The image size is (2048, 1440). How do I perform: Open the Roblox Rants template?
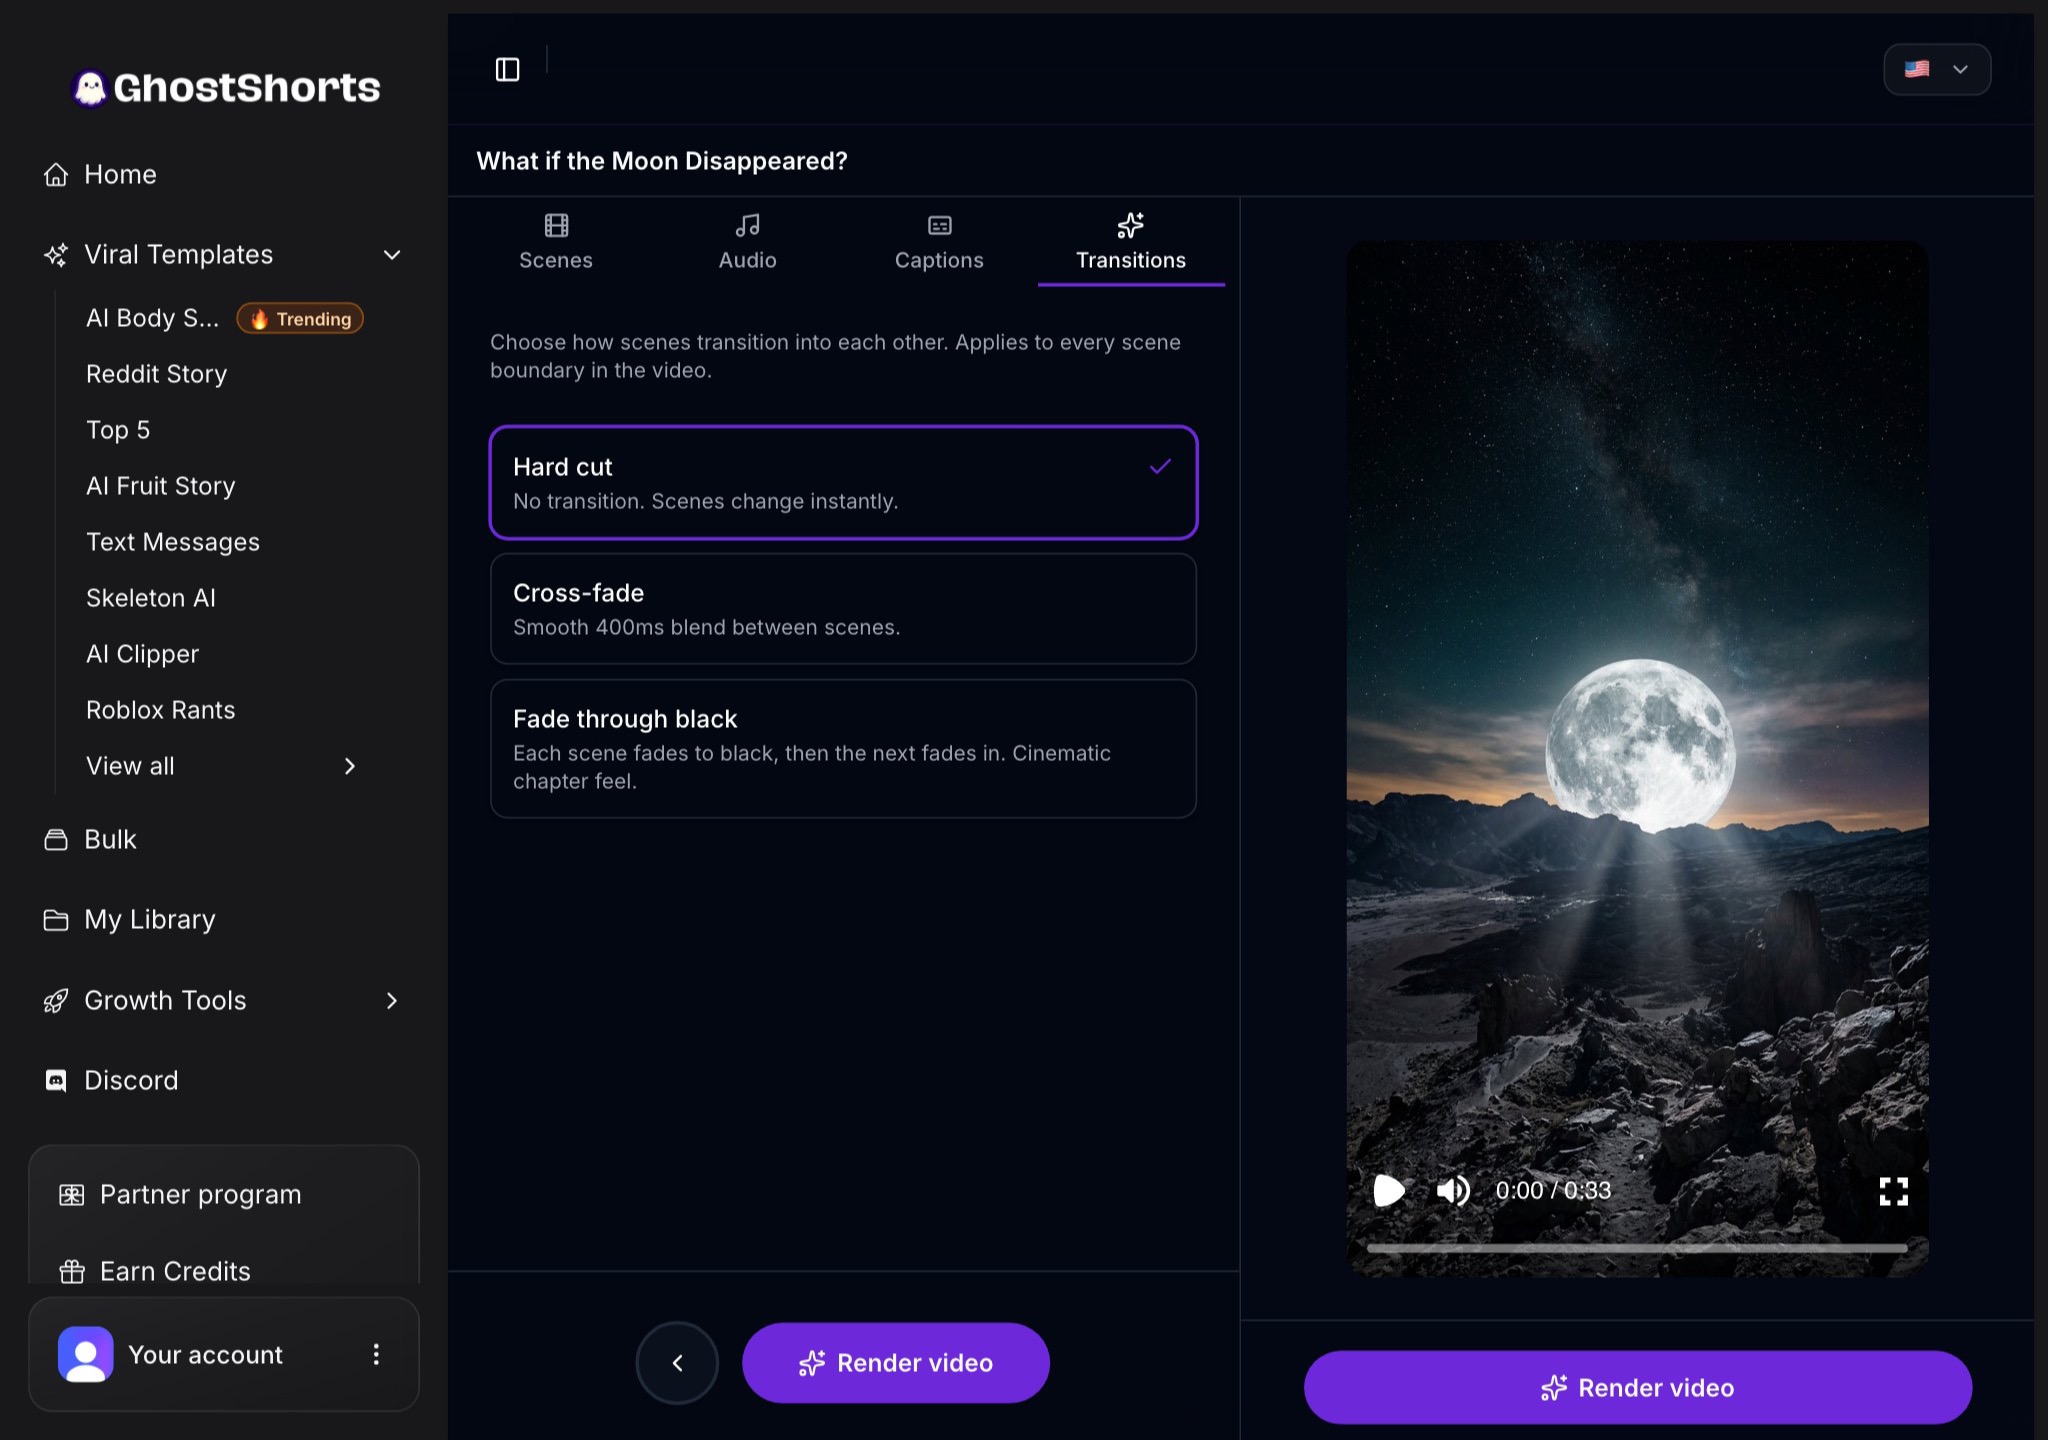pyautogui.click(x=161, y=711)
